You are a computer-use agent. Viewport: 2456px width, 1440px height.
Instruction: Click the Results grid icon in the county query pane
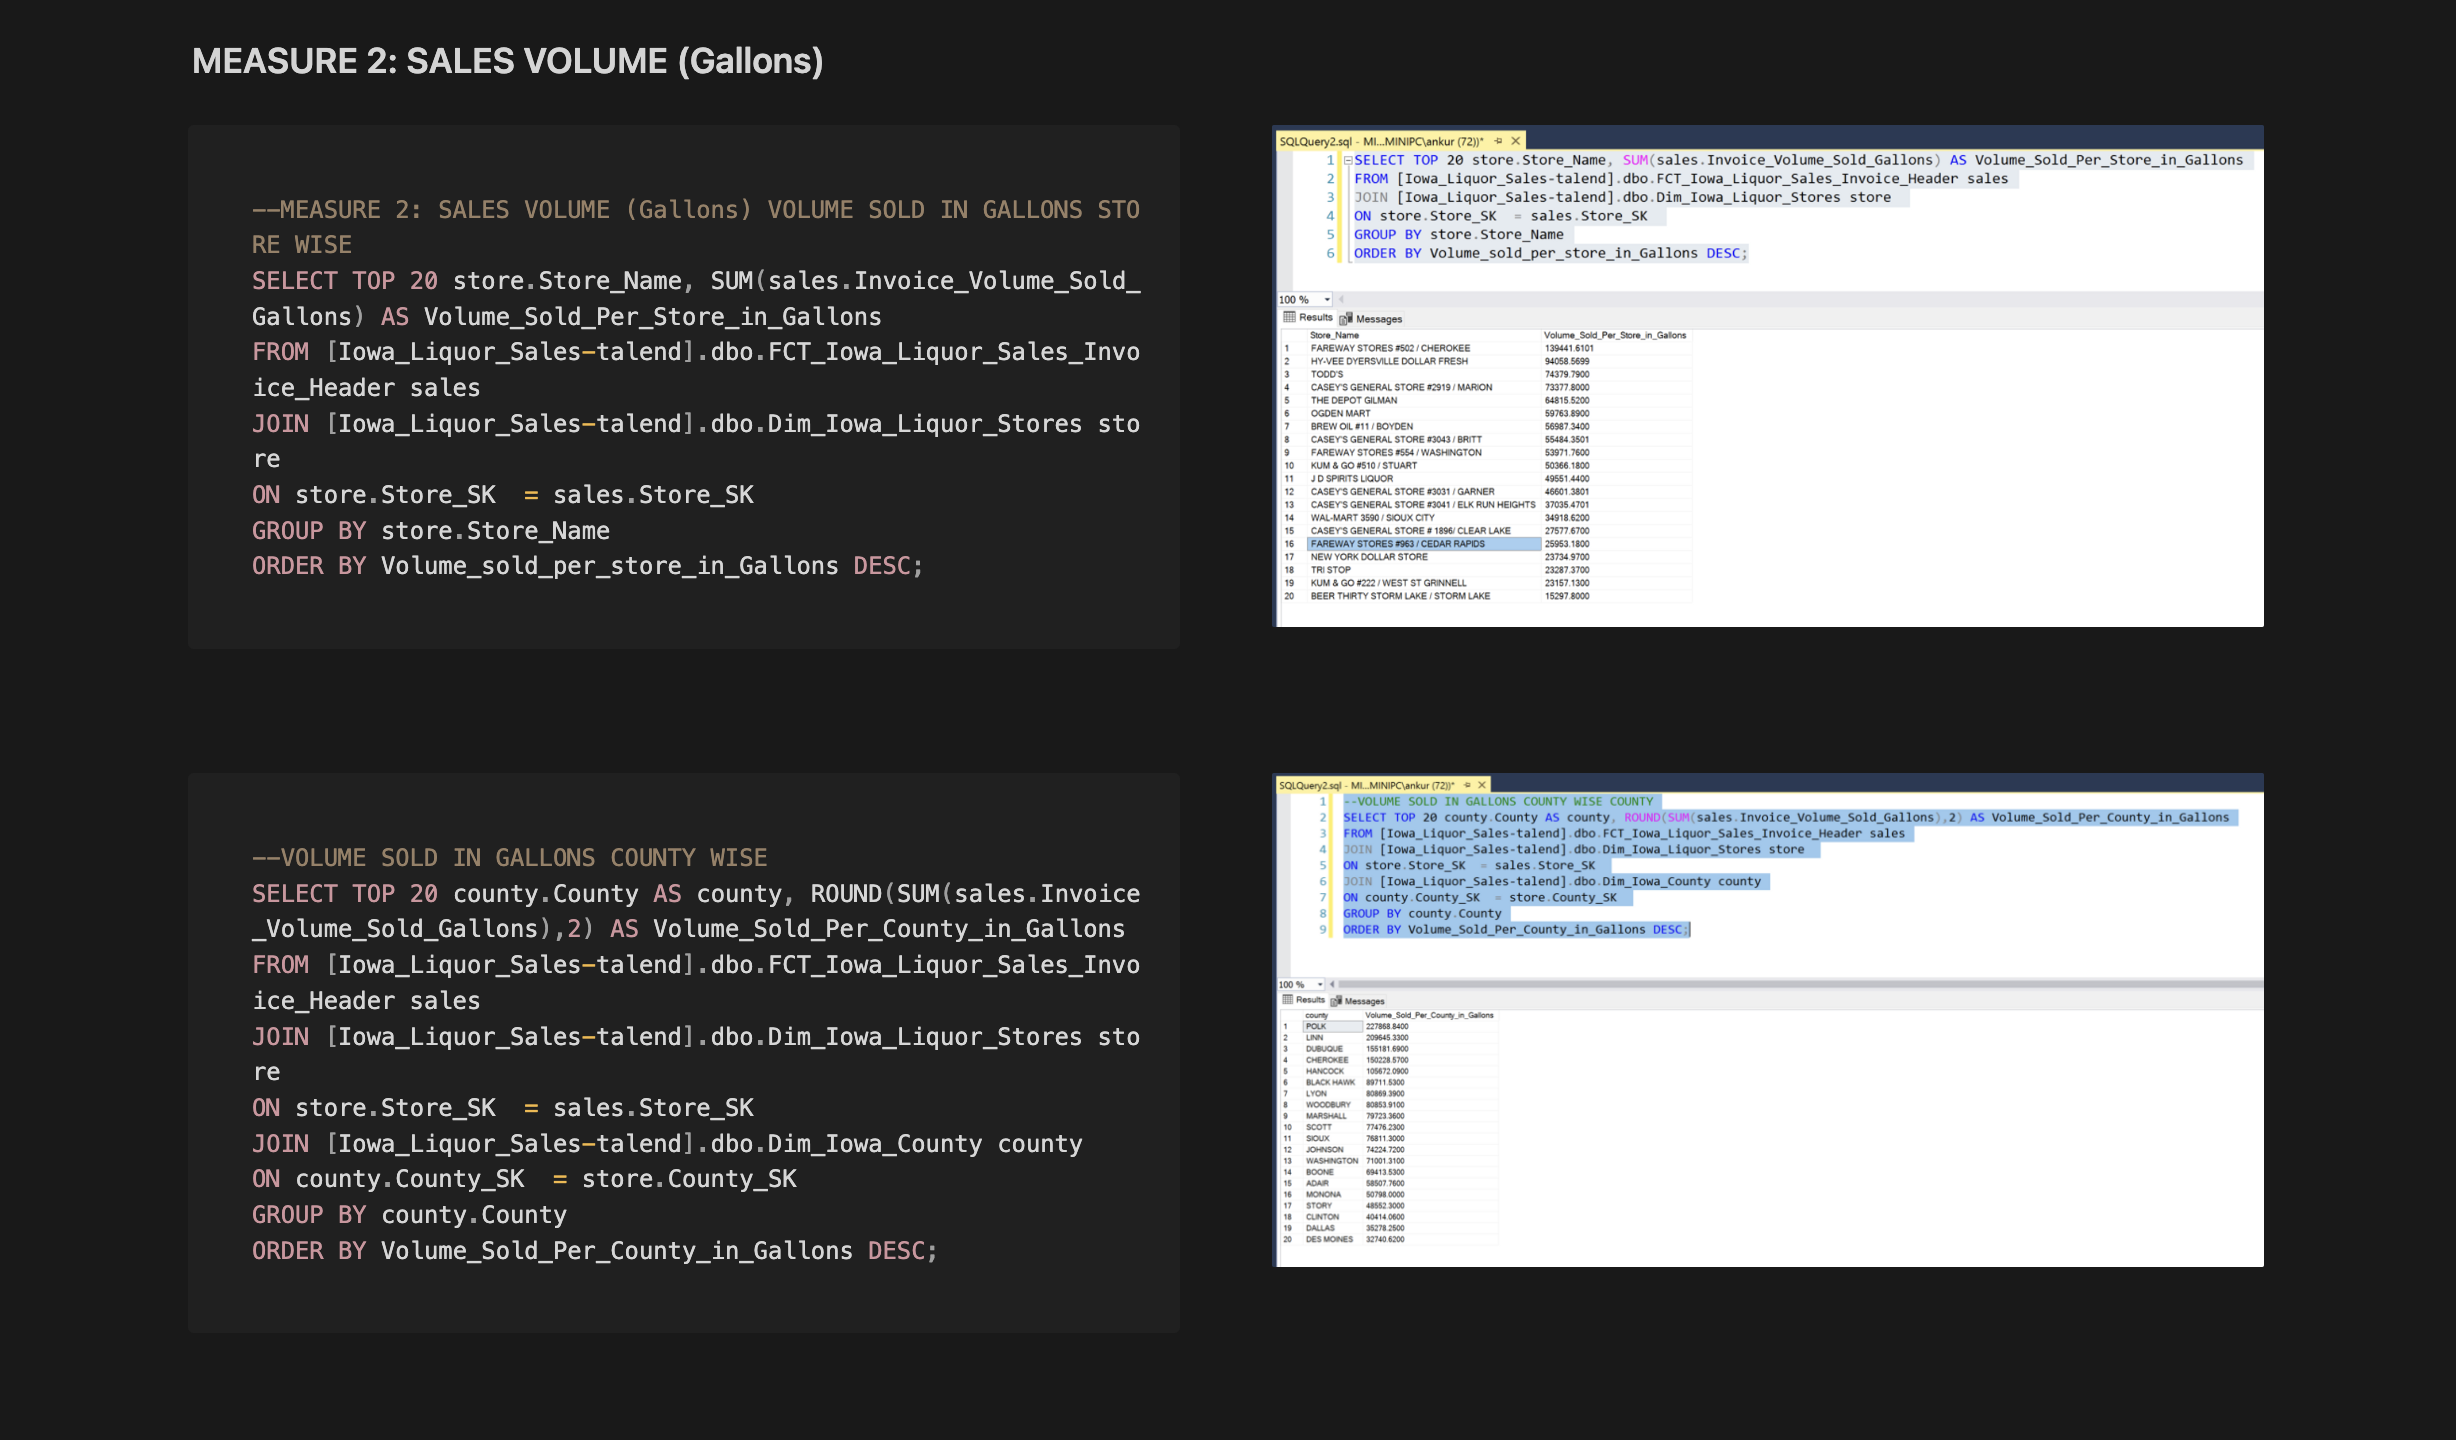pos(1287,1000)
